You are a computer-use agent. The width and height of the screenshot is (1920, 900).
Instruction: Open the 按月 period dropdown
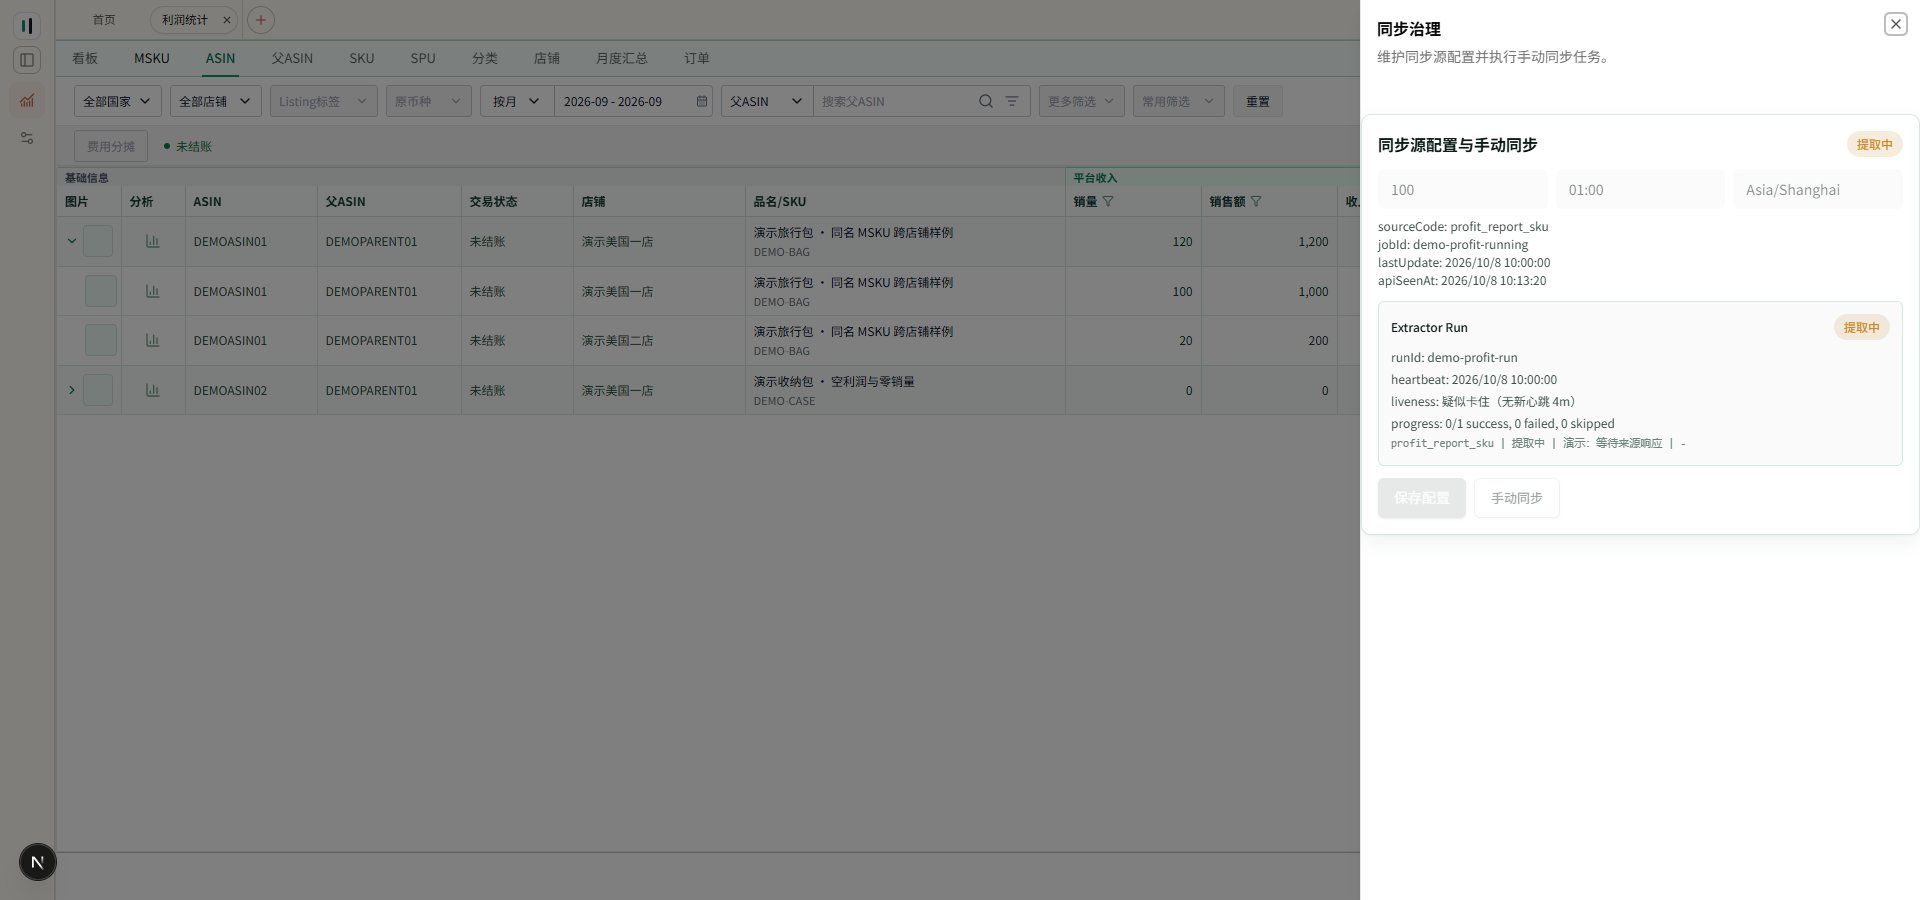(x=517, y=101)
